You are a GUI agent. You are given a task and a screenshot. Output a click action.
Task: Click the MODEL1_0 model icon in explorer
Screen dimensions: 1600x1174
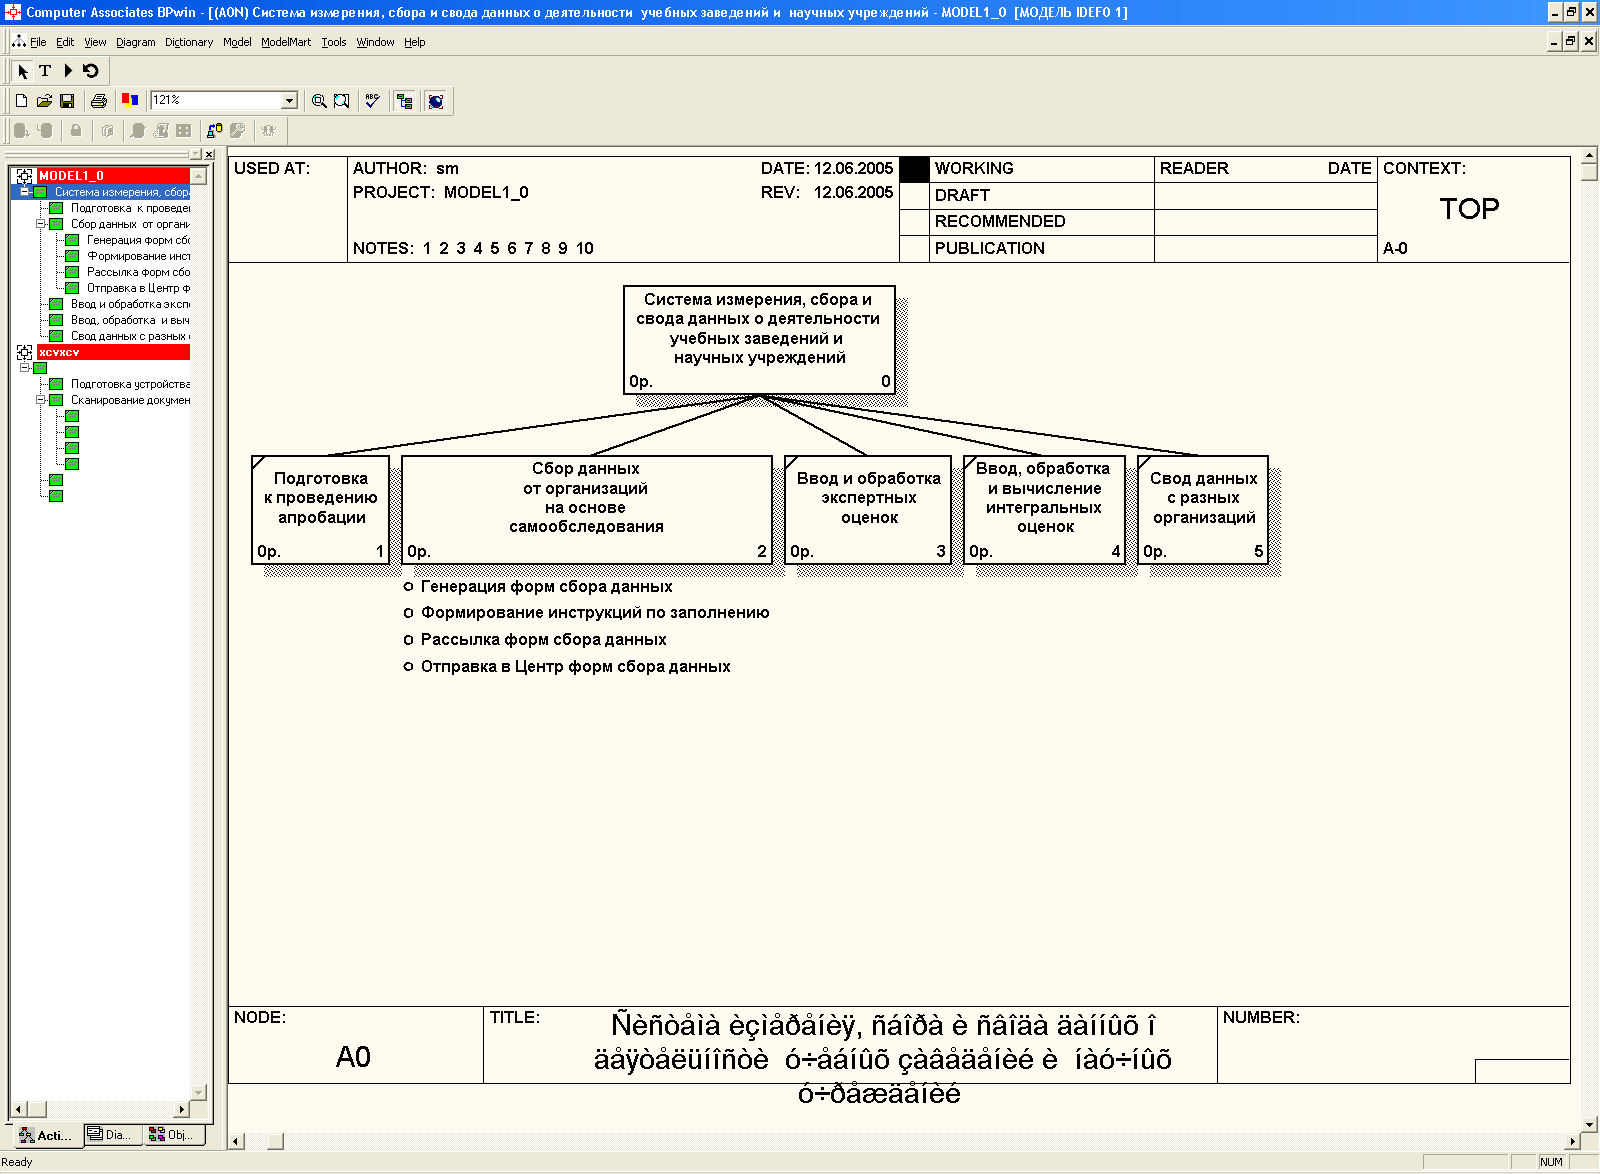[x=25, y=176]
